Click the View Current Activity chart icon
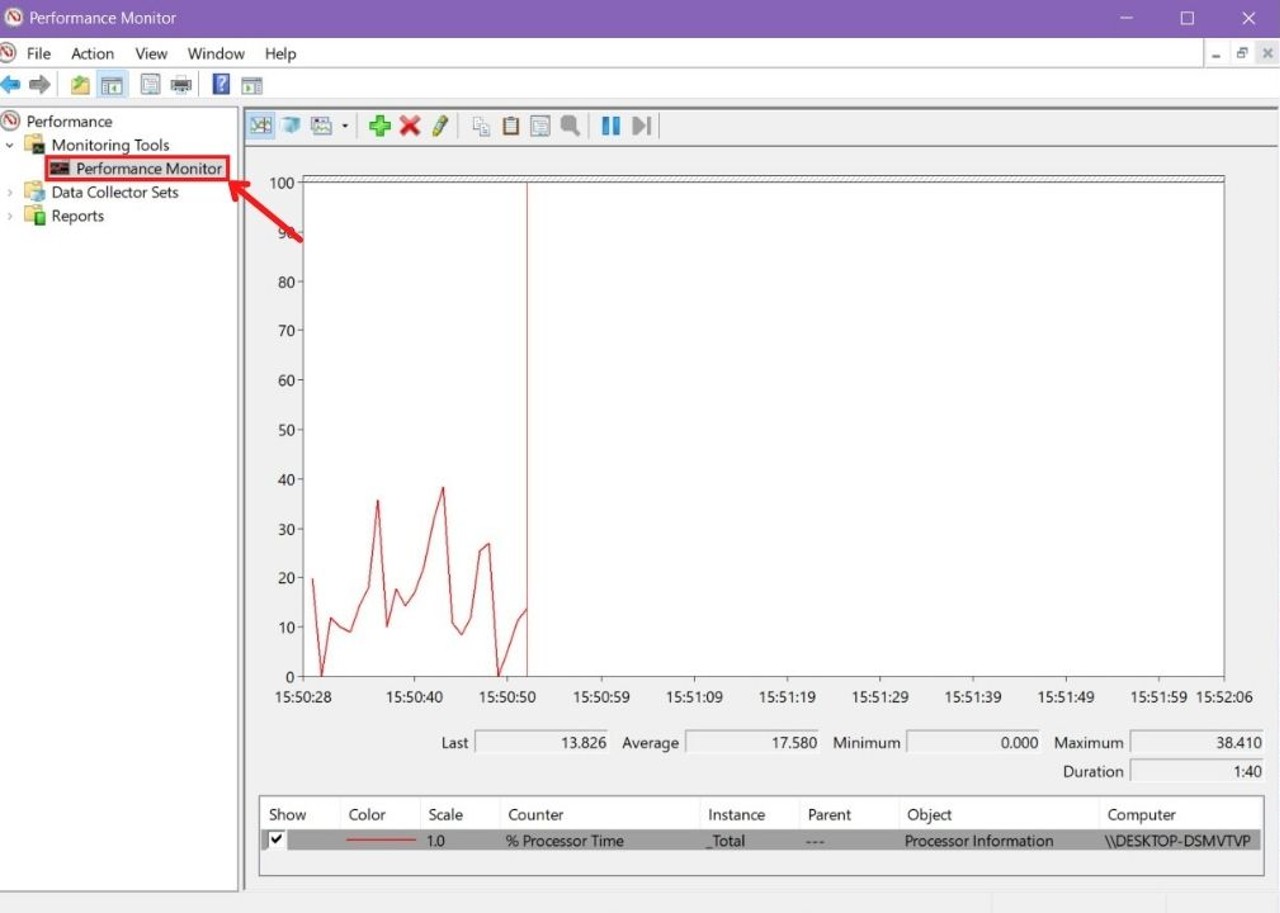Image resolution: width=1280 pixels, height=913 pixels. 260,125
